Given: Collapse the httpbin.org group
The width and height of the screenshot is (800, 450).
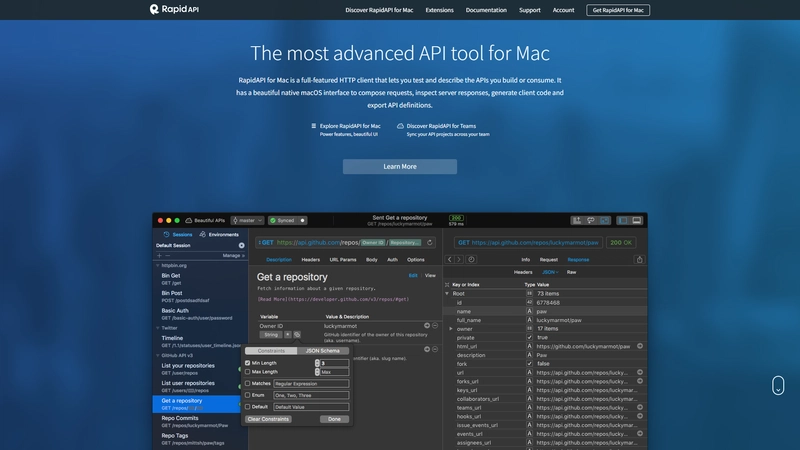Looking at the screenshot, I should [158, 265].
